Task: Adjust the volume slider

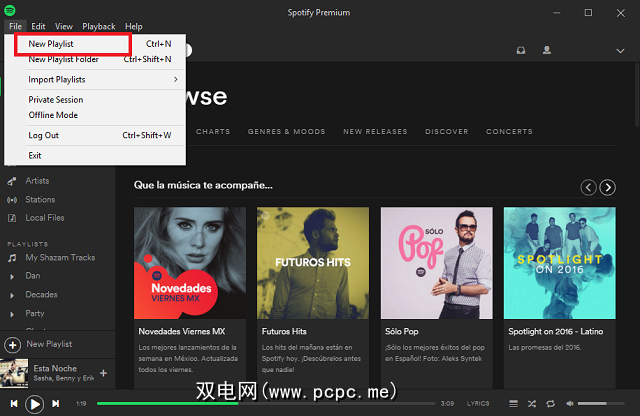Action: (x=601, y=404)
